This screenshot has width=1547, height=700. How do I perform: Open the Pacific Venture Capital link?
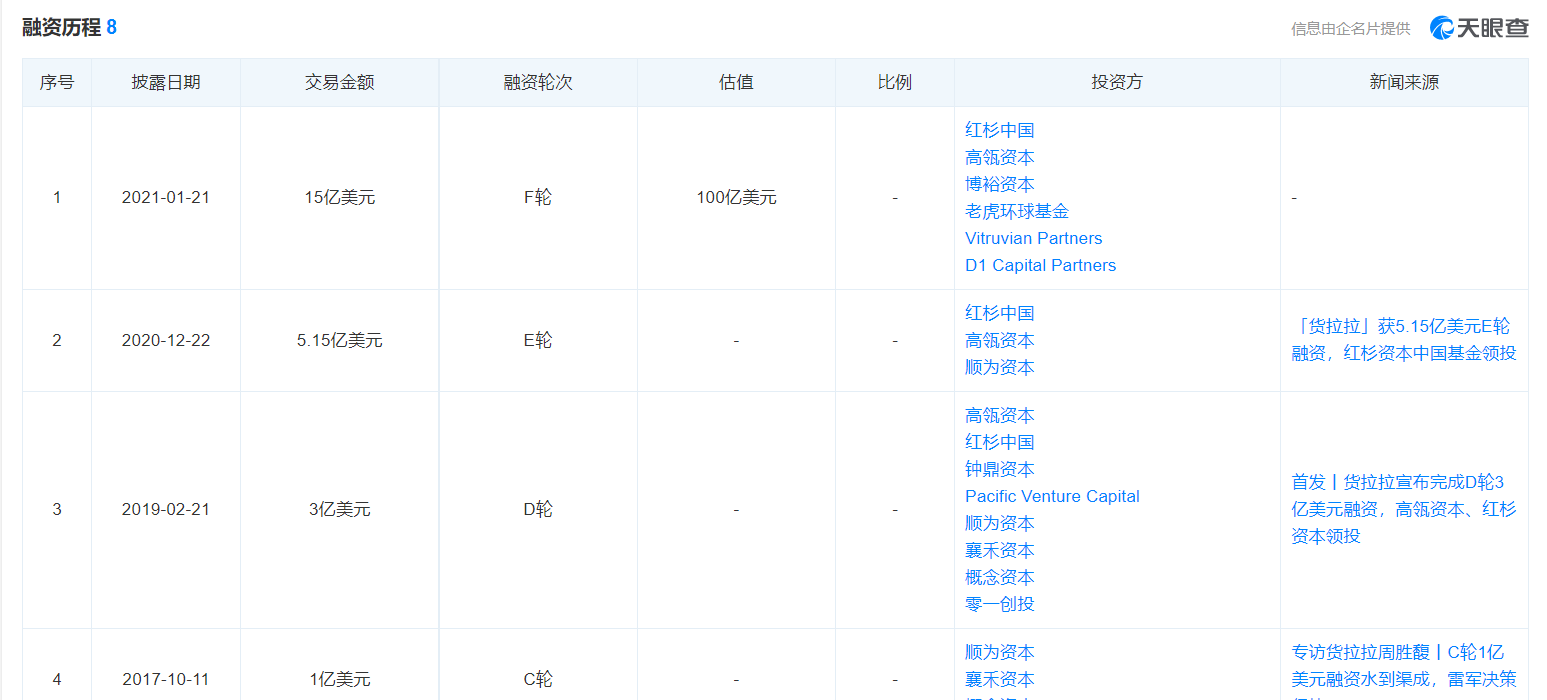pos(1051,496)
